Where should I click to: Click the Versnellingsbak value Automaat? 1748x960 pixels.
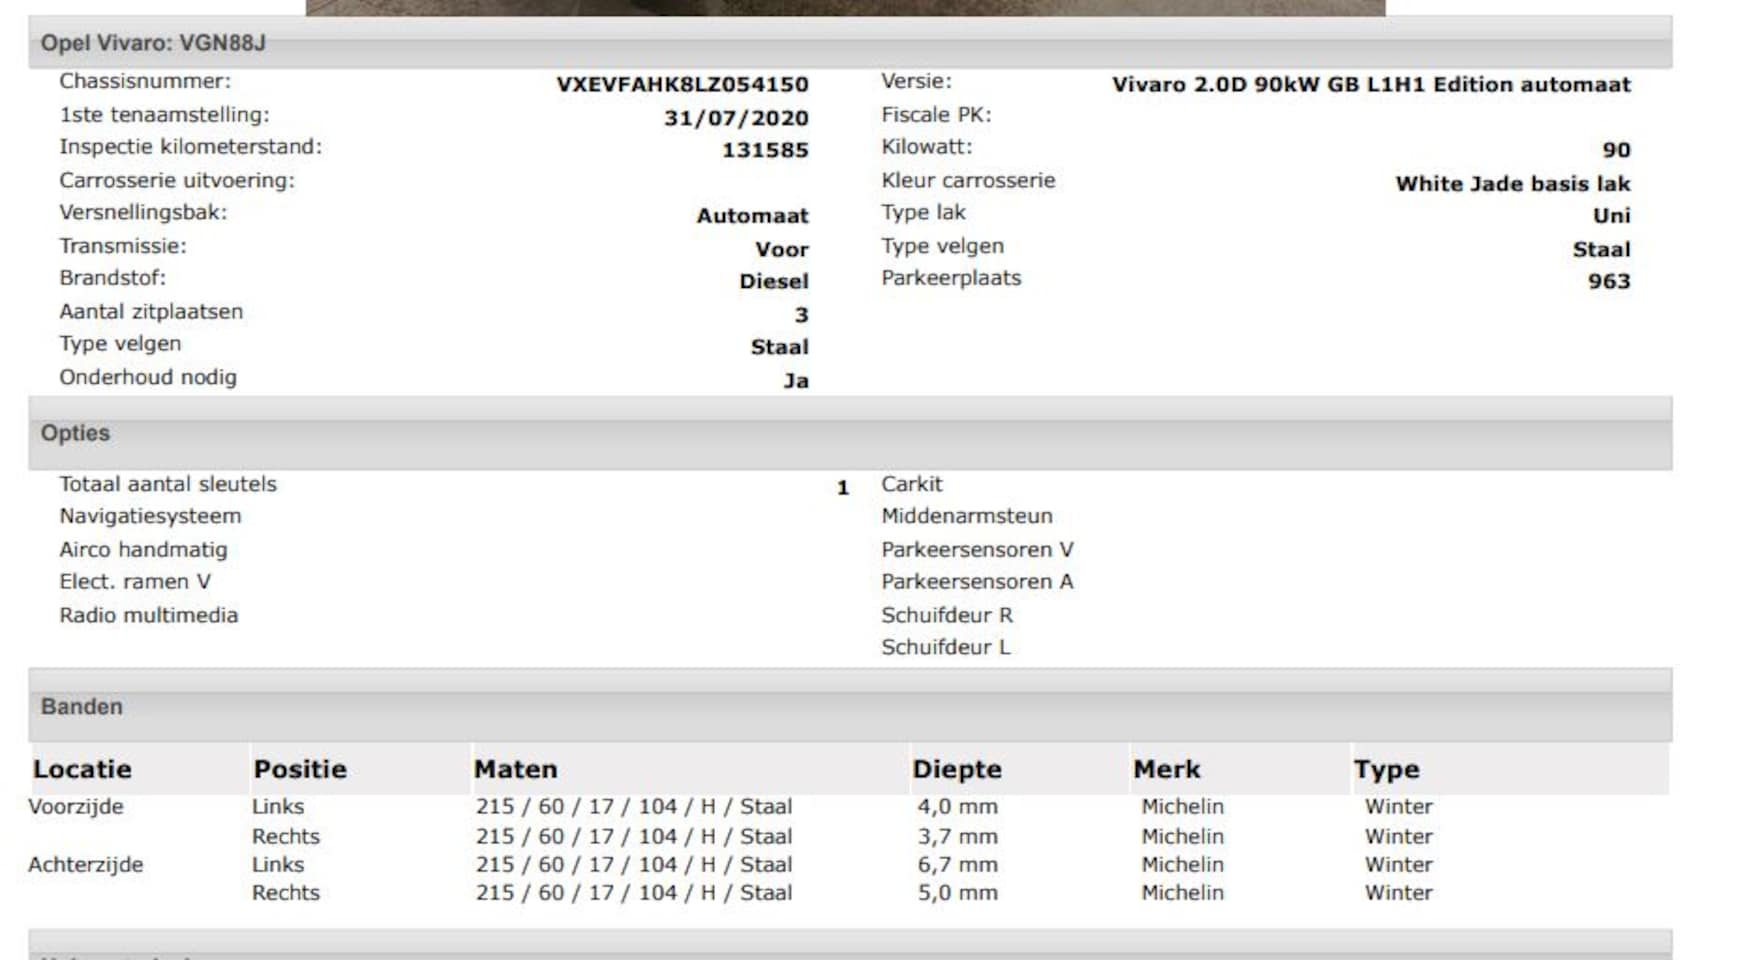pyautogui.click(x=752, y=216)
